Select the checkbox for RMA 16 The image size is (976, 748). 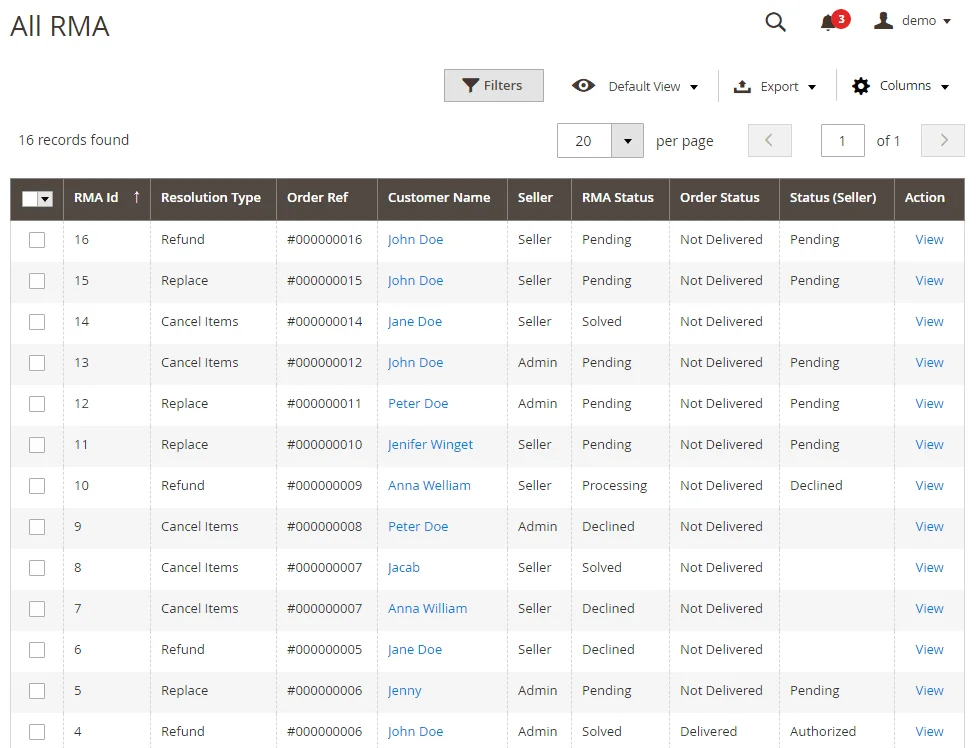(37, 240)
